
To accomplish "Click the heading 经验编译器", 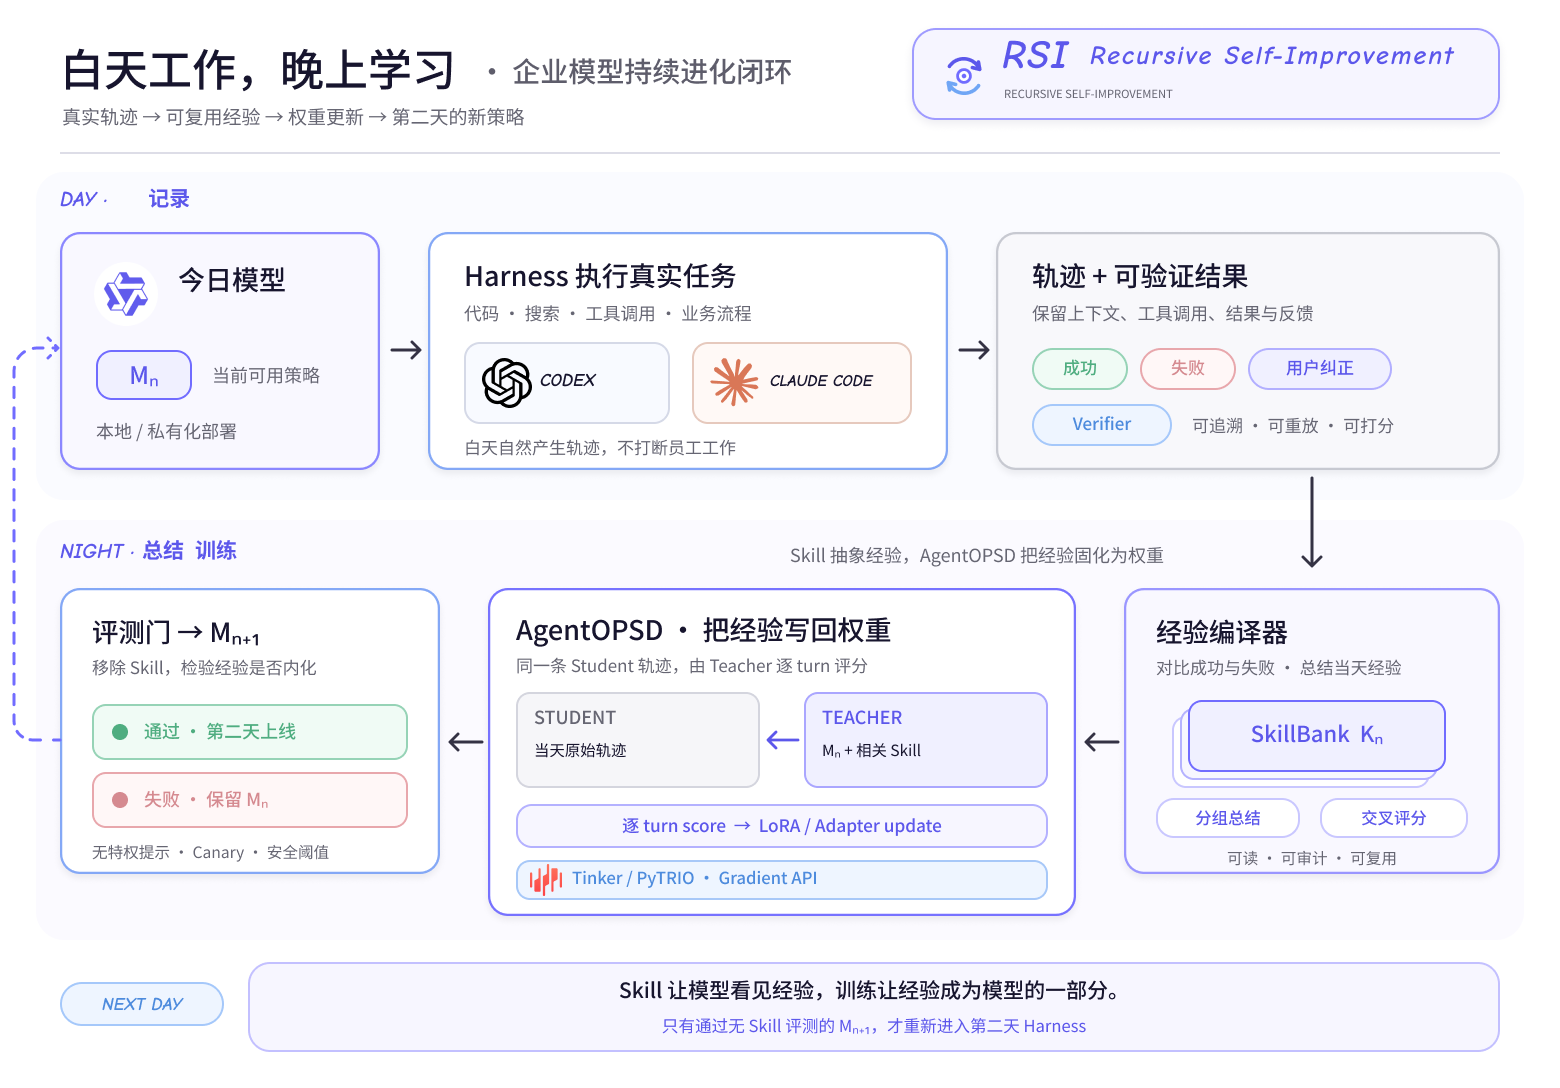I will click(x=1222, y=632).
